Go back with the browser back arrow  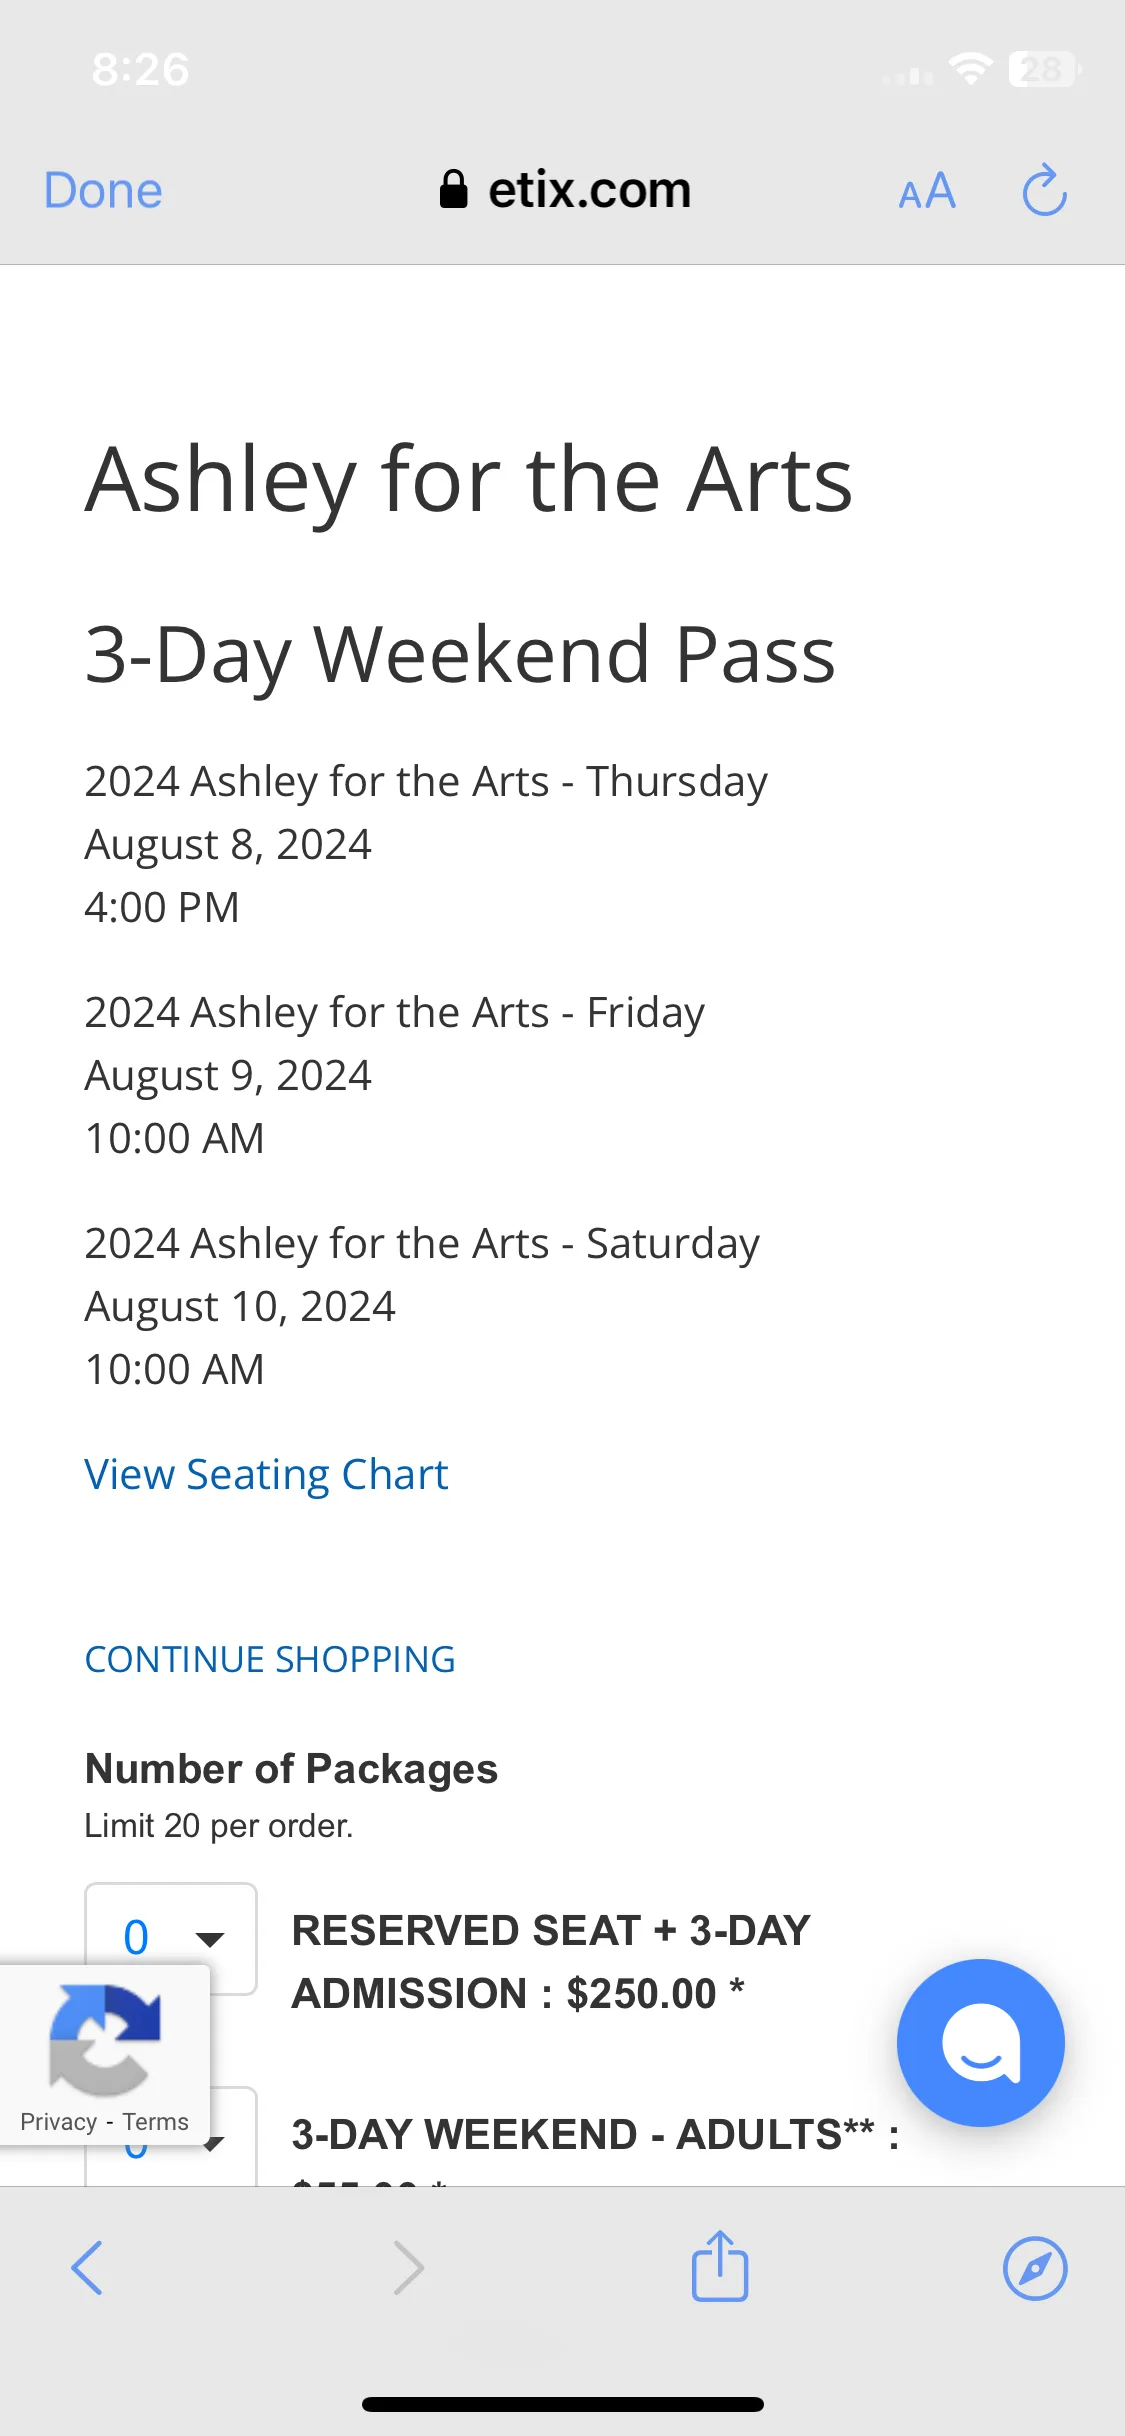tap(87, 2267)
